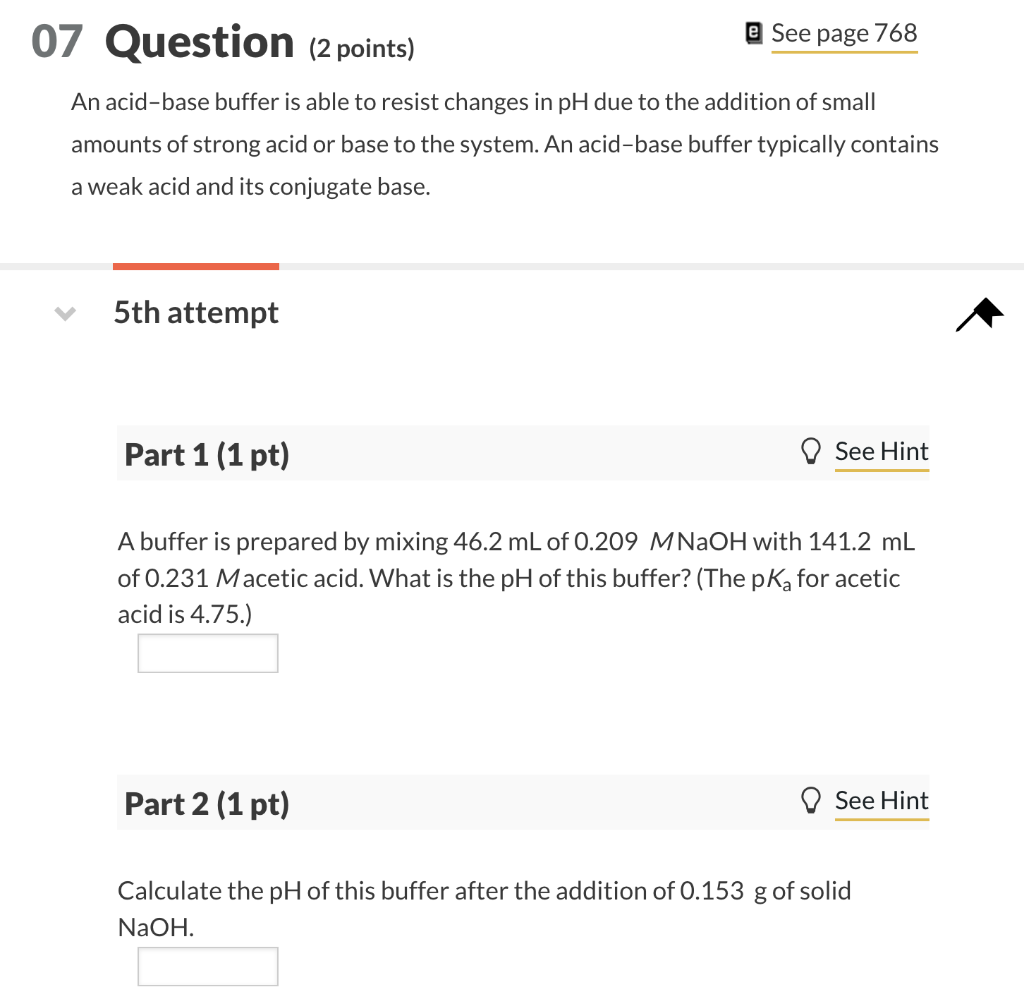Screen dimensions: 1024x999
Task: Click the red progress bar segment
Action: point(195,265)
